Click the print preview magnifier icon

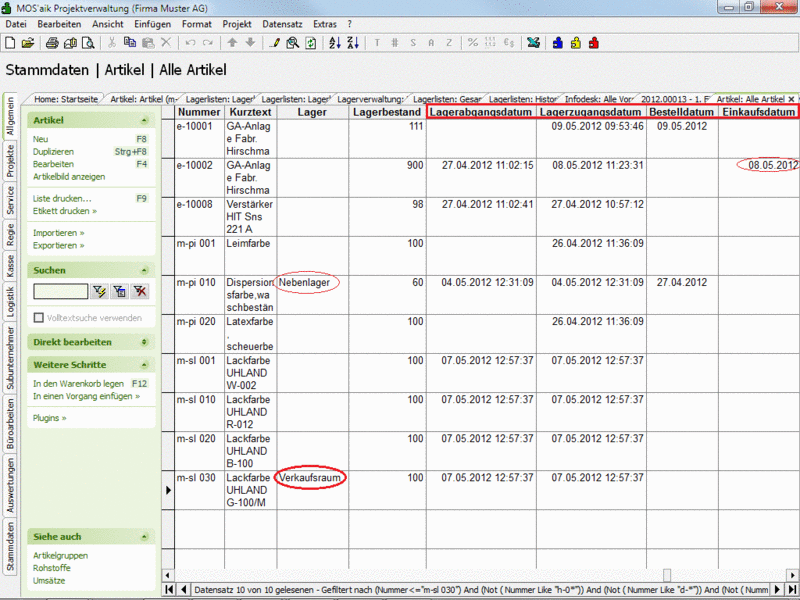click(x=88, y=43)
